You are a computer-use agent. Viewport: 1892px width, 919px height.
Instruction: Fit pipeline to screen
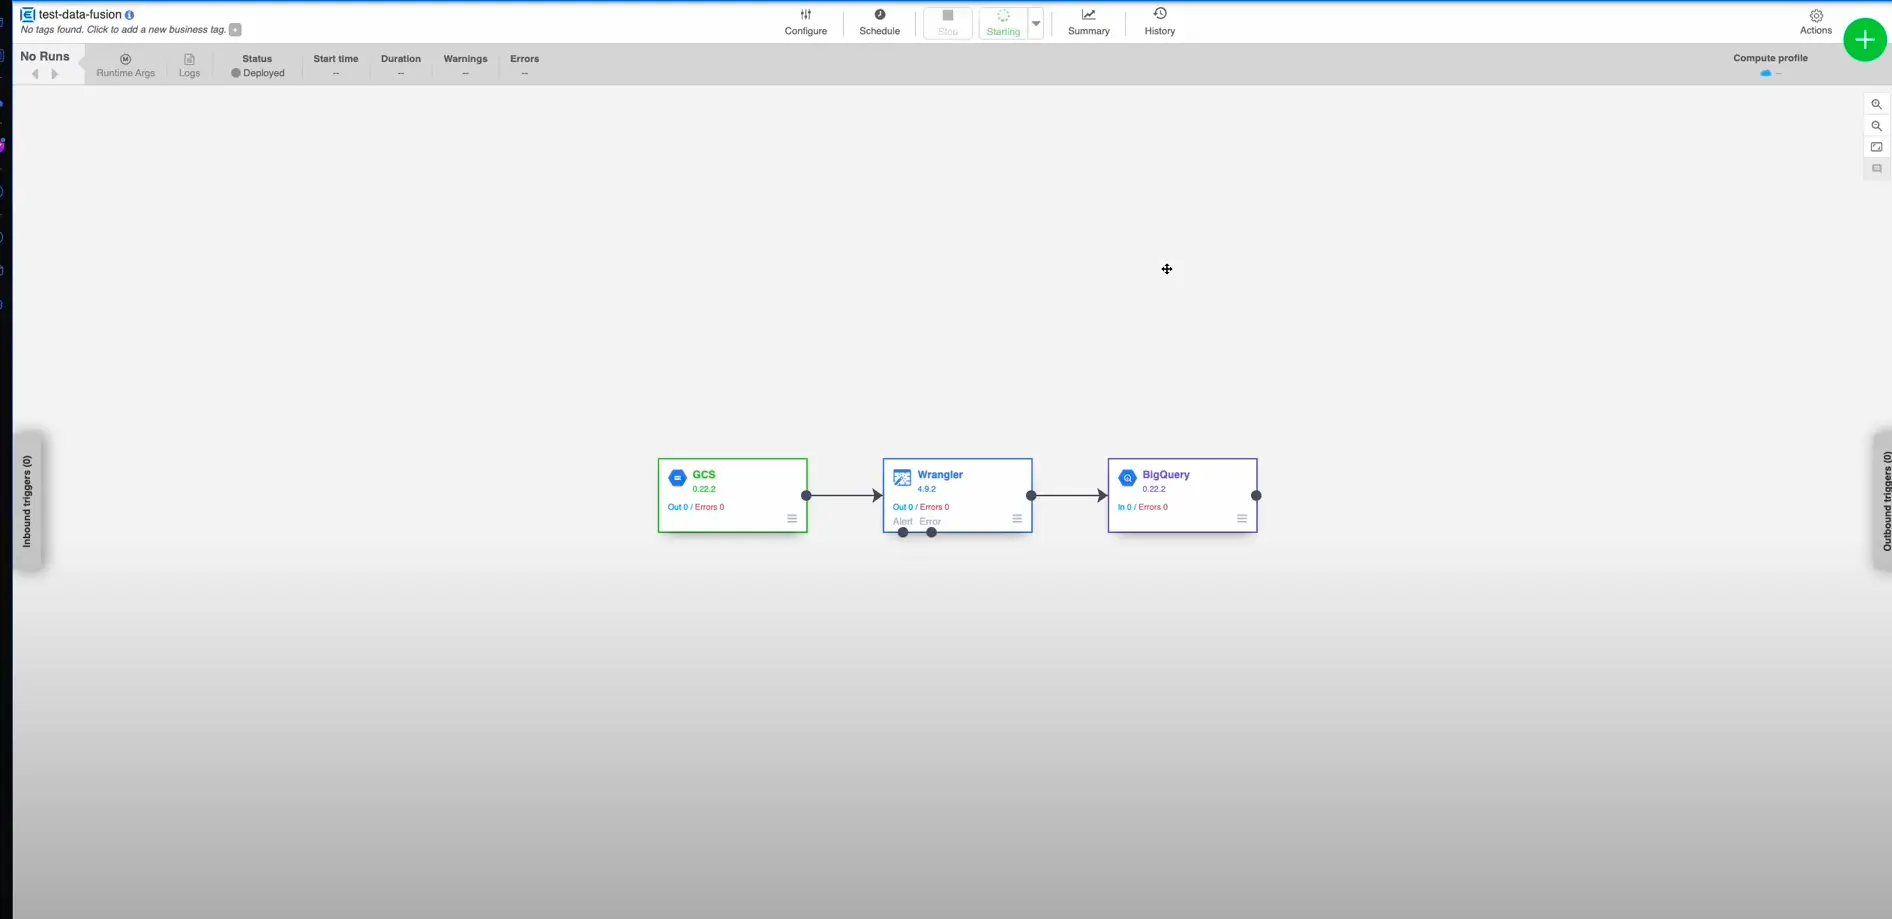coord(1876,147)
